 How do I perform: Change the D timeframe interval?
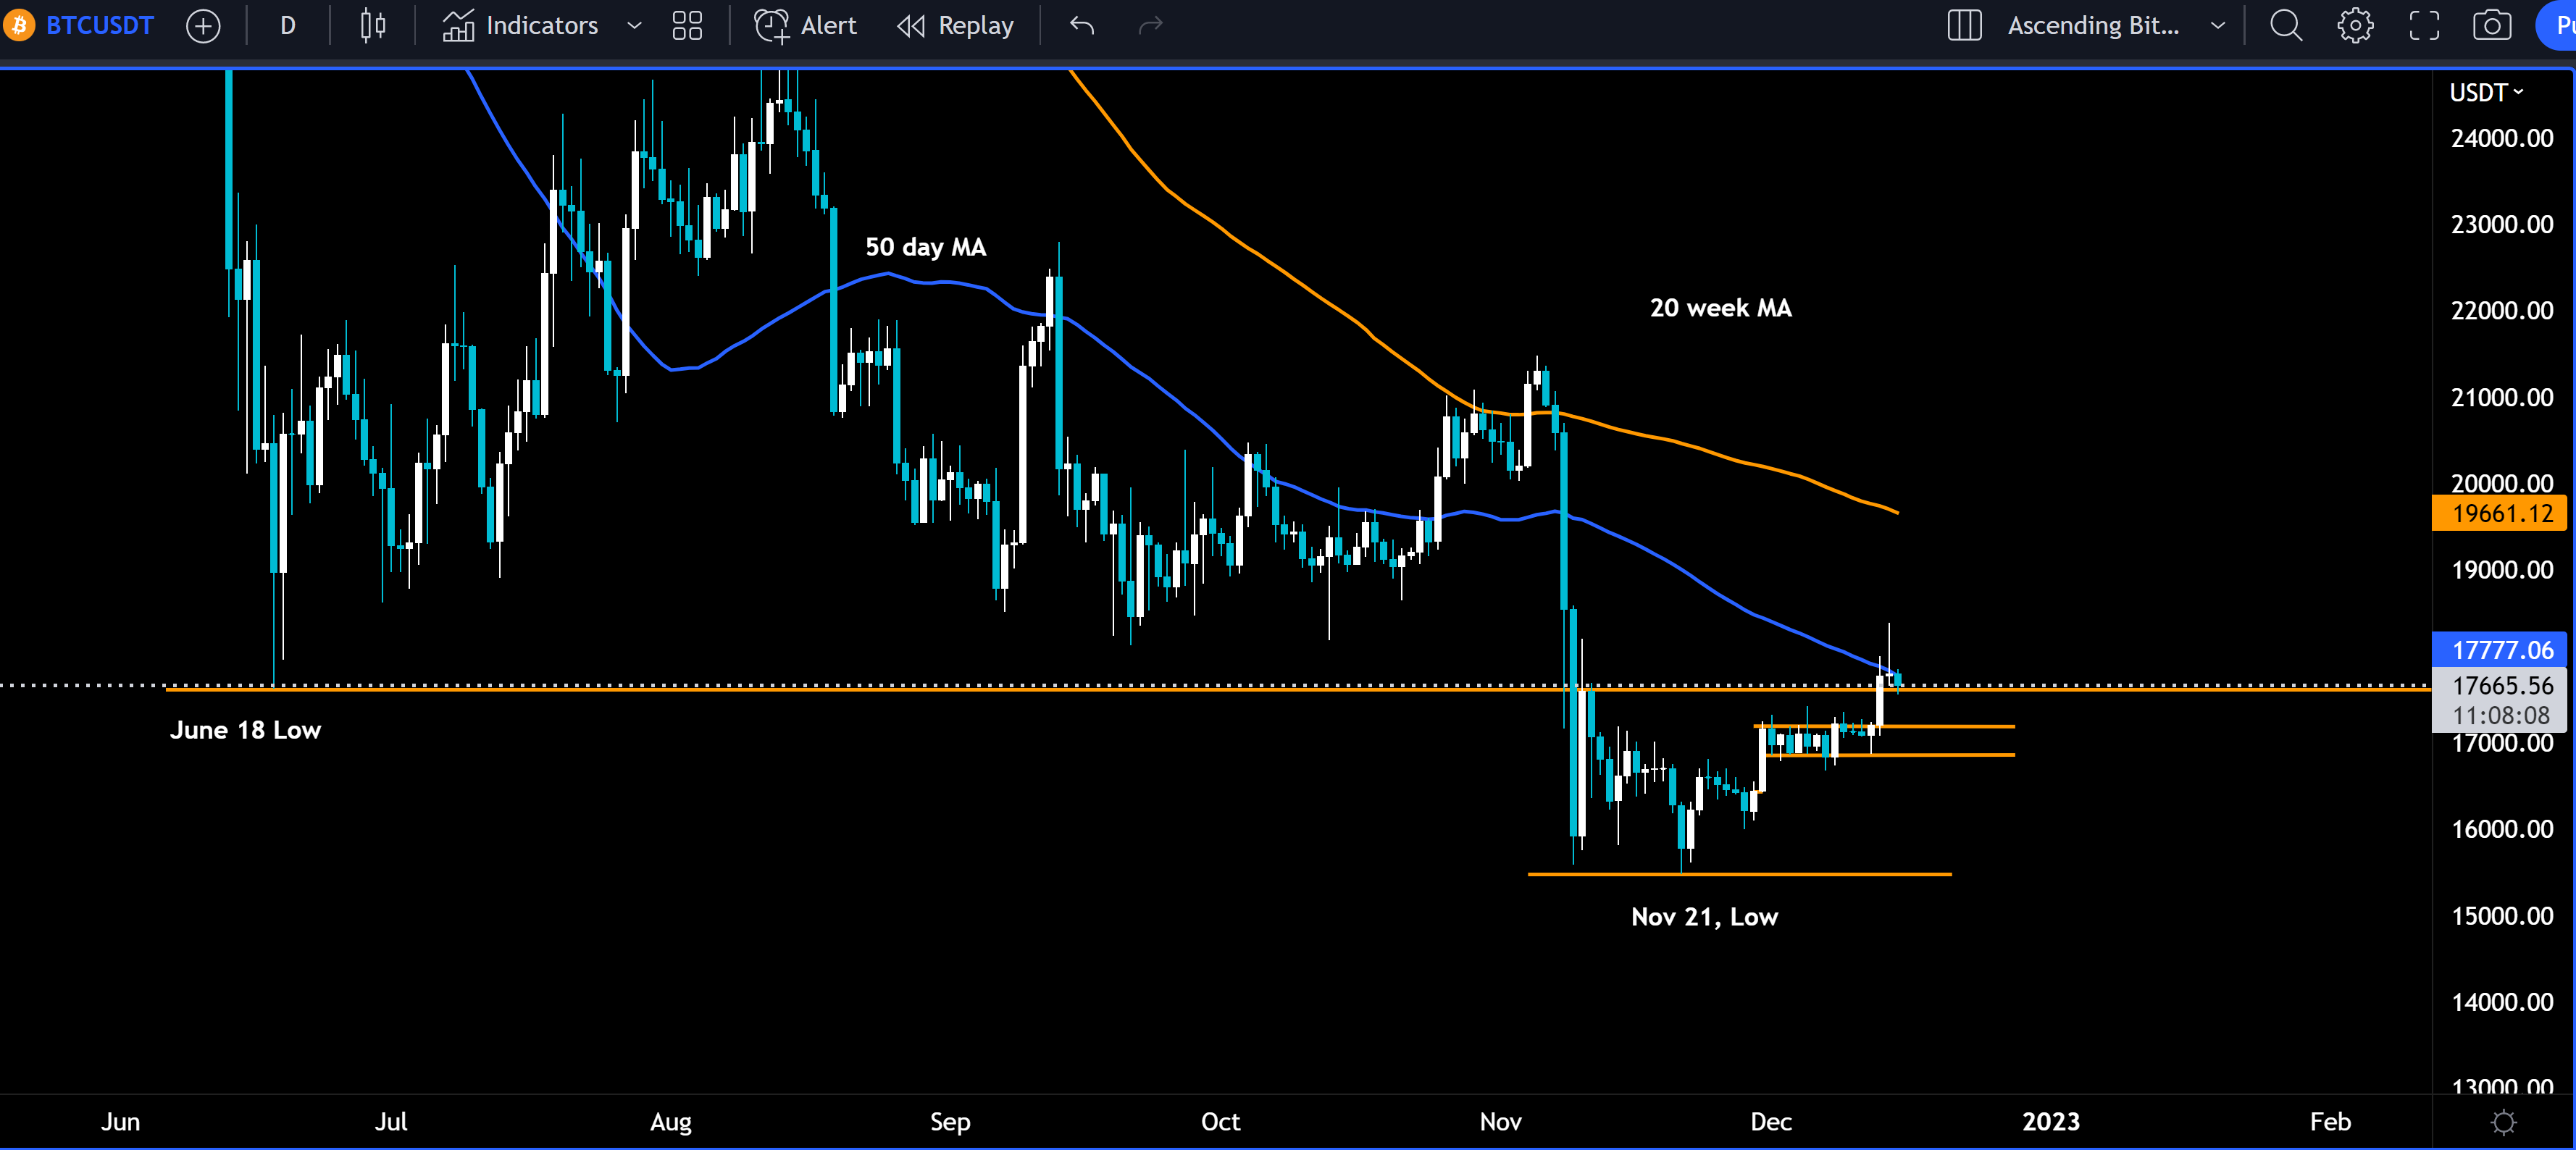pos(288,26)
